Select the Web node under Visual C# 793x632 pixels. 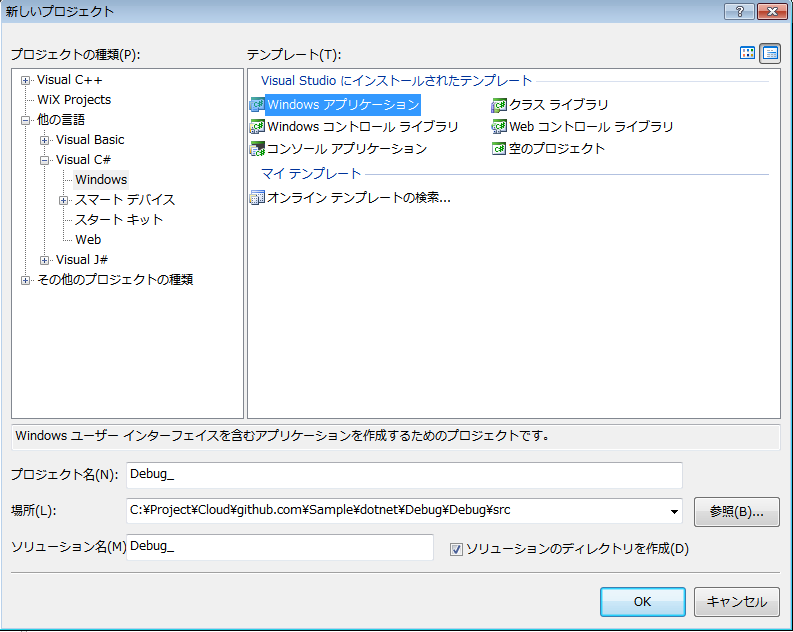(88, 240)
